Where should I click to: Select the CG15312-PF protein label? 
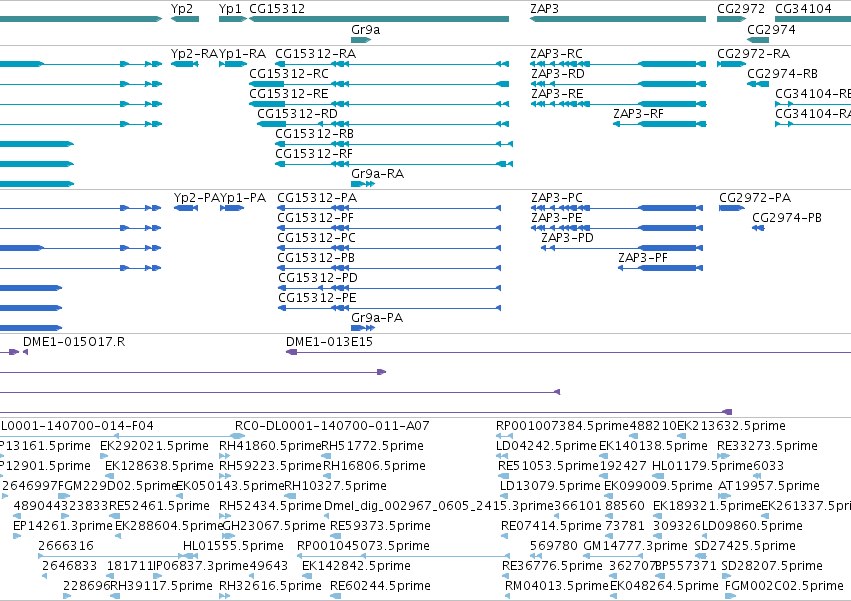315,218
